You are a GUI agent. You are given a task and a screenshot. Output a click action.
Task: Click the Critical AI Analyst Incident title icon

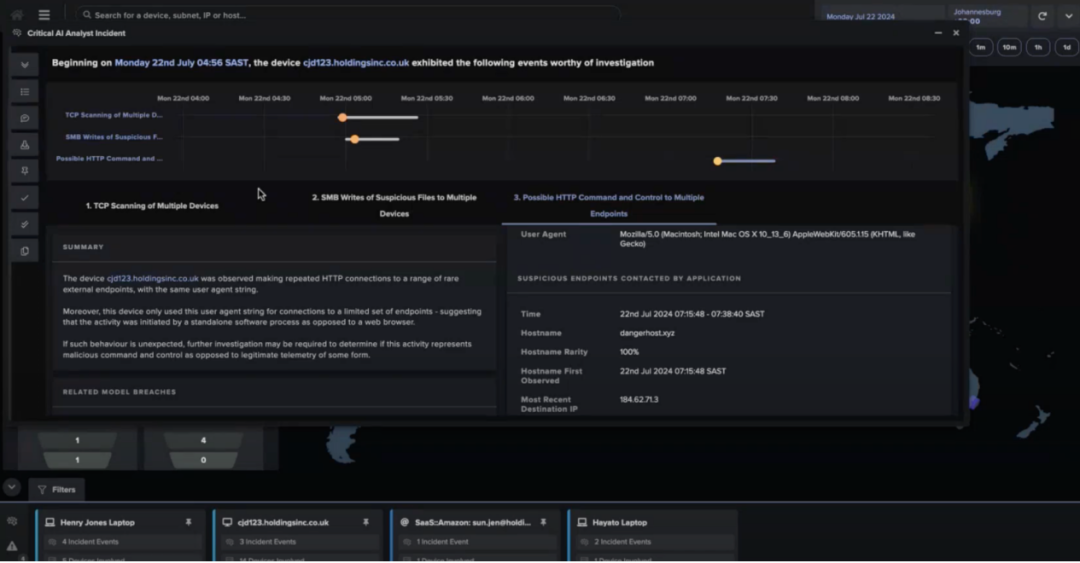[17, 33]
